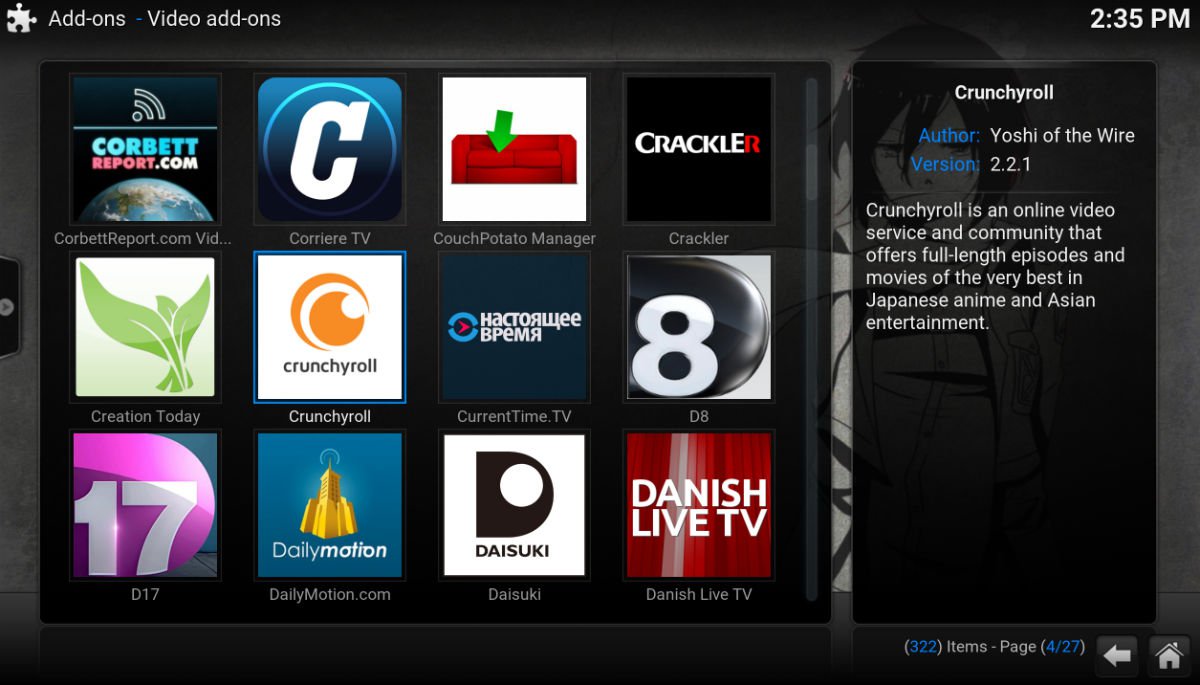Image resolution: width=1200 pixels, height=685 pixels.
Task: Click the author name 'Yoshi of the Wire'
Action: [1062, 136]
